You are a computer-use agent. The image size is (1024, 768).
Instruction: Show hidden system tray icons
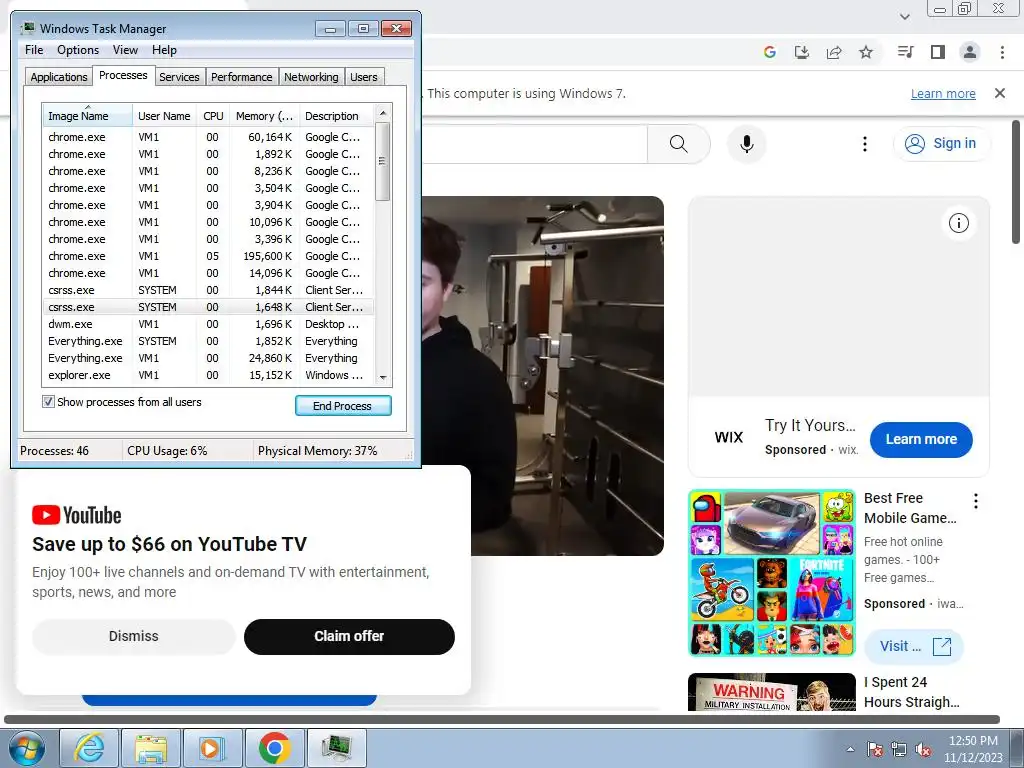tap(850, 749)
